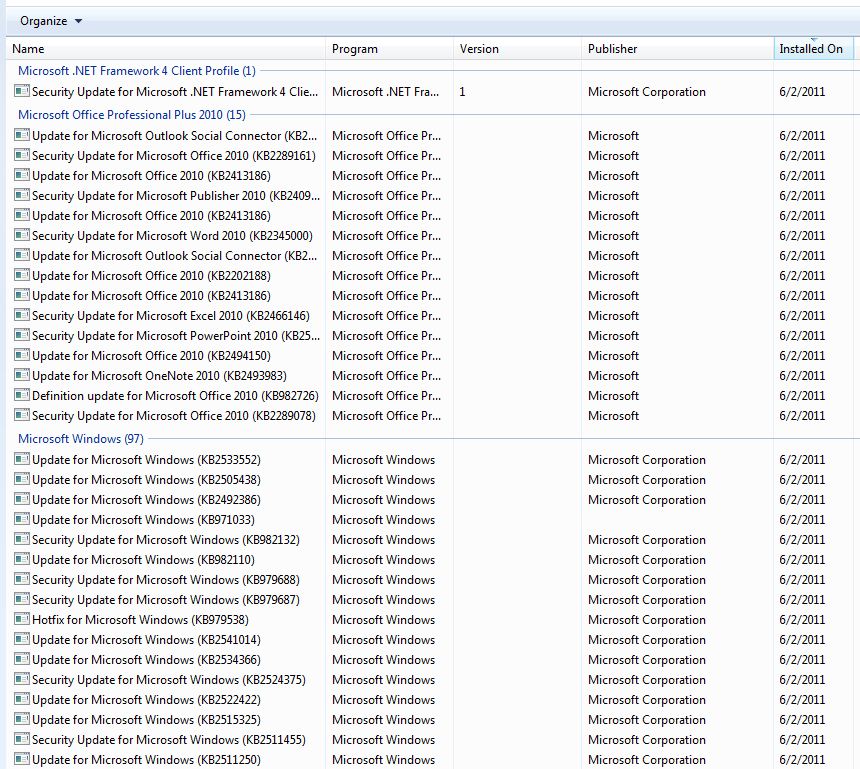860x769 pixels.
Task: Sort list by Name column header
Action: point(28,49)
